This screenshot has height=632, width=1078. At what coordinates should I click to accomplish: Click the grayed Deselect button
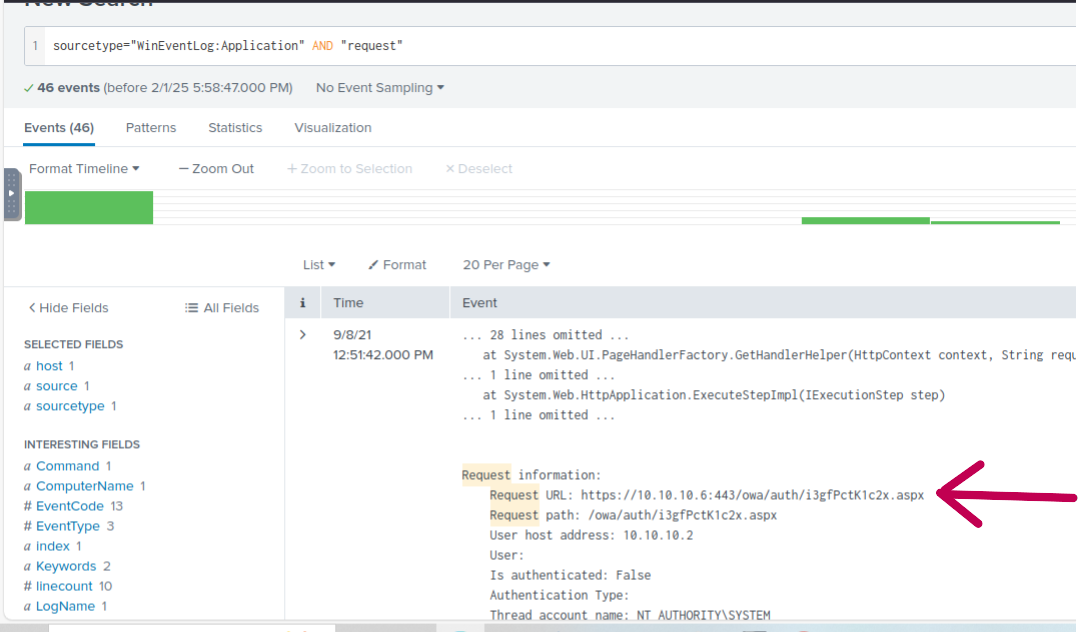(478, 168)
